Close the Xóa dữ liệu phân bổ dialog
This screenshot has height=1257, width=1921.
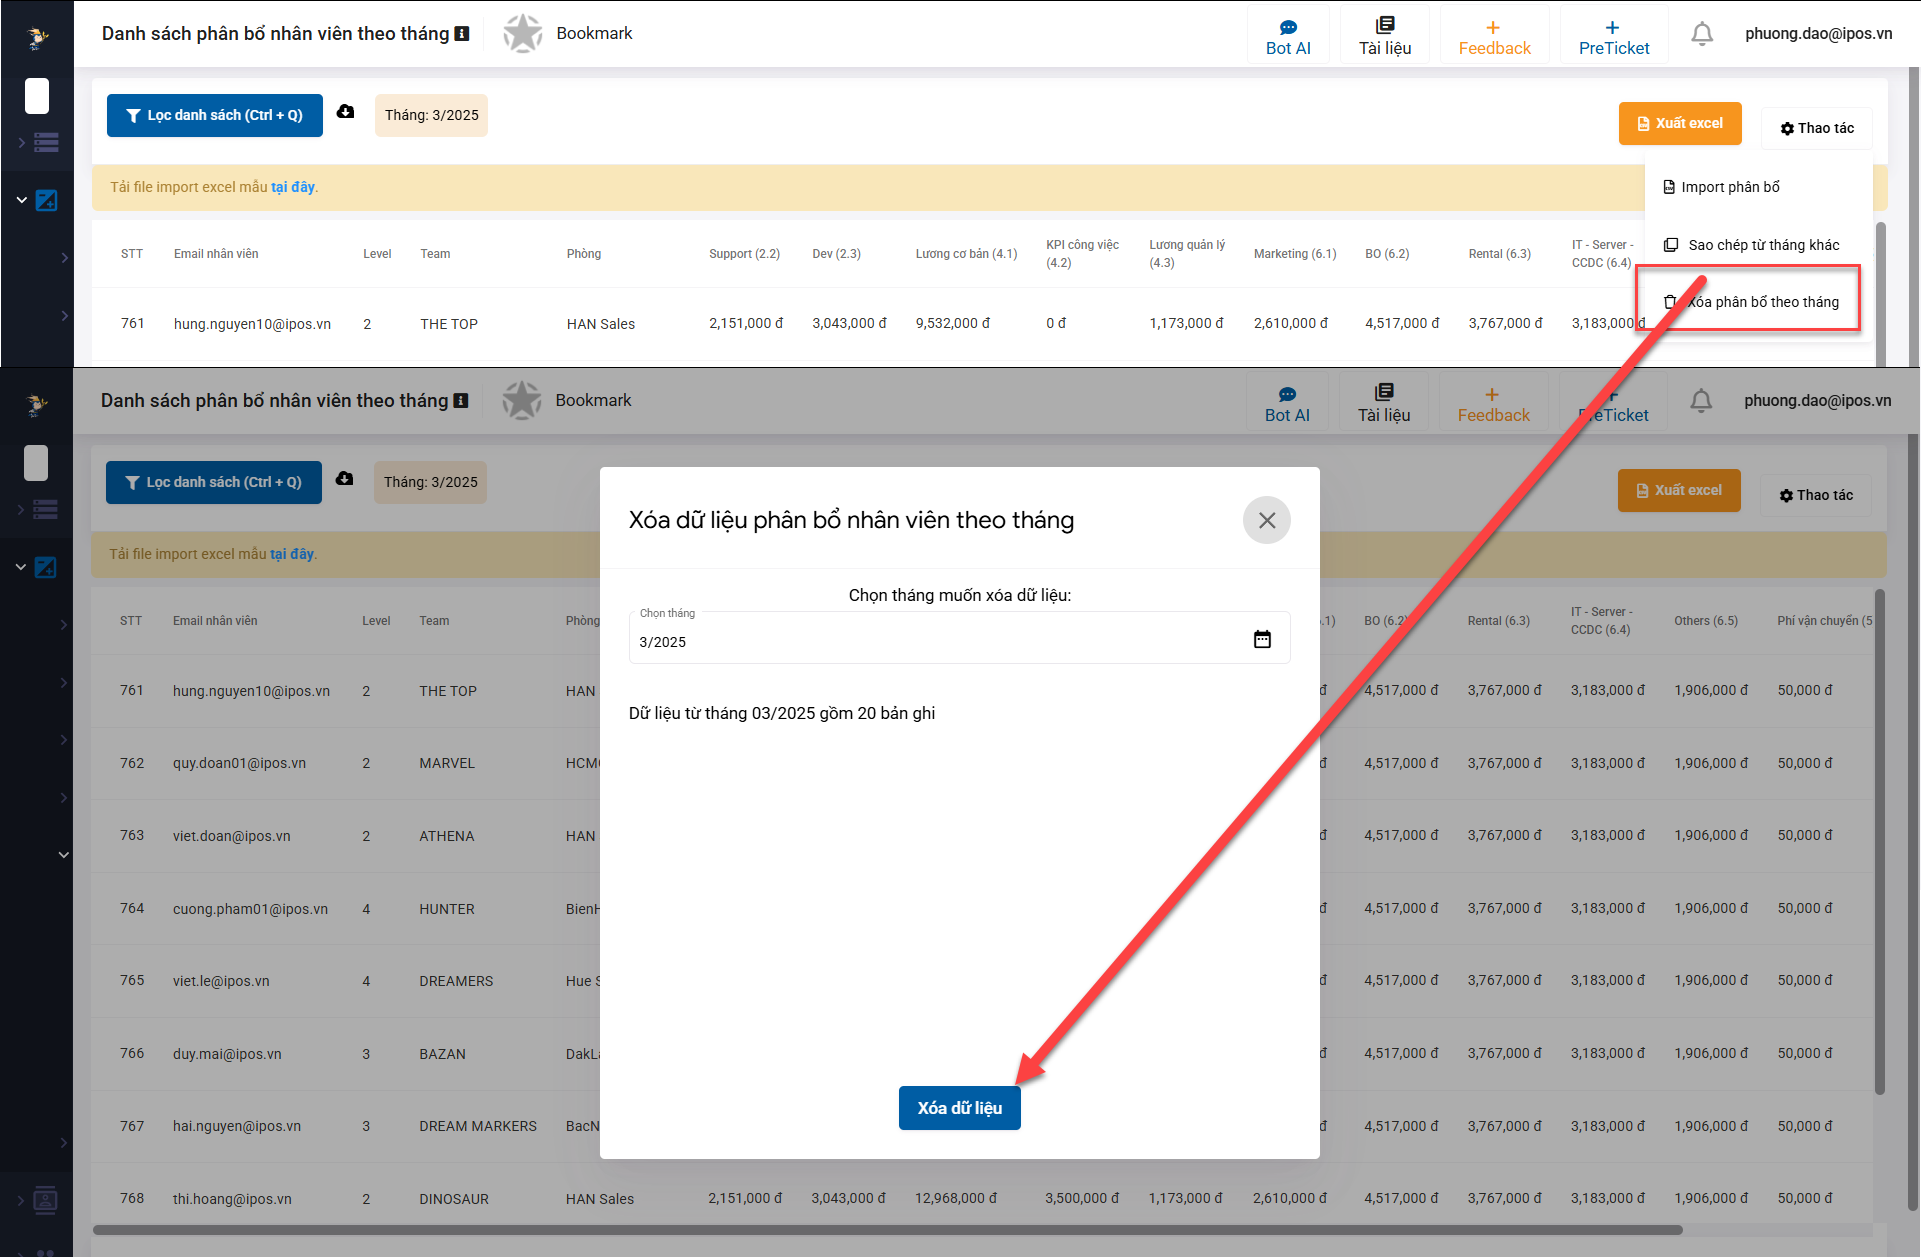[x=1267, y=520]
